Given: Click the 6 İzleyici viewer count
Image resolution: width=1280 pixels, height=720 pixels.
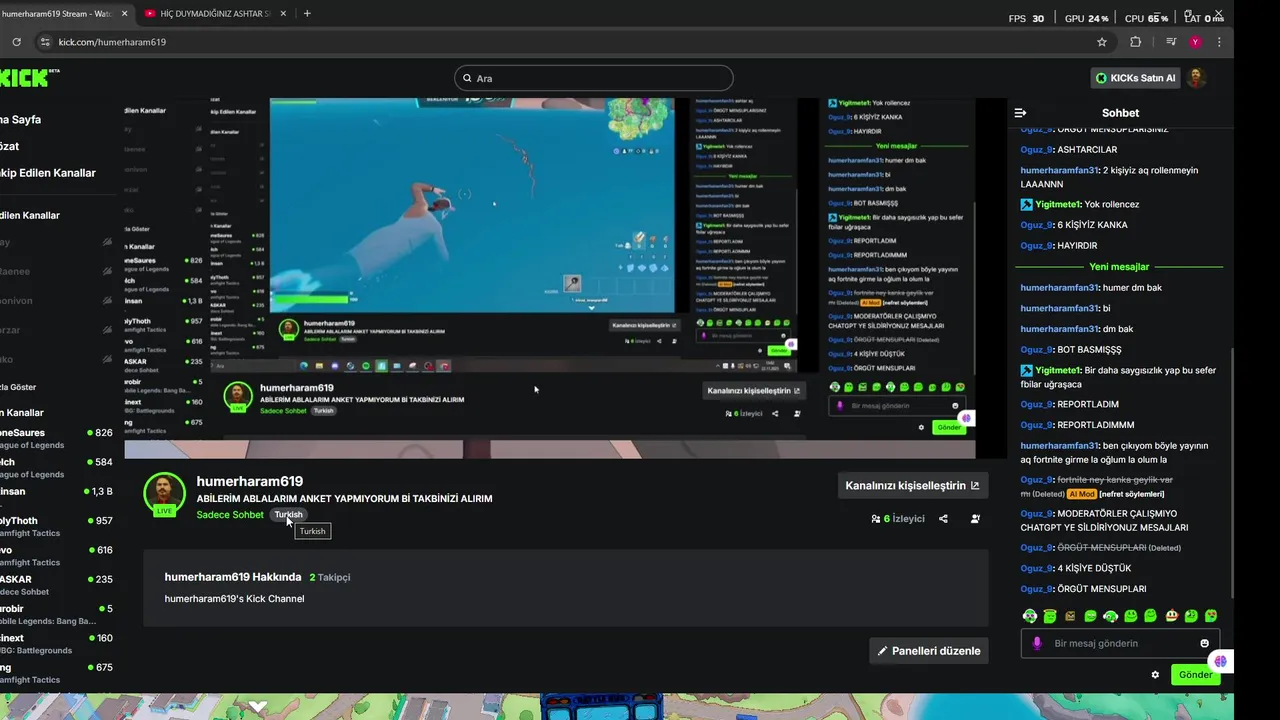Looking at the screenshot, I should [x=898, y=519].
